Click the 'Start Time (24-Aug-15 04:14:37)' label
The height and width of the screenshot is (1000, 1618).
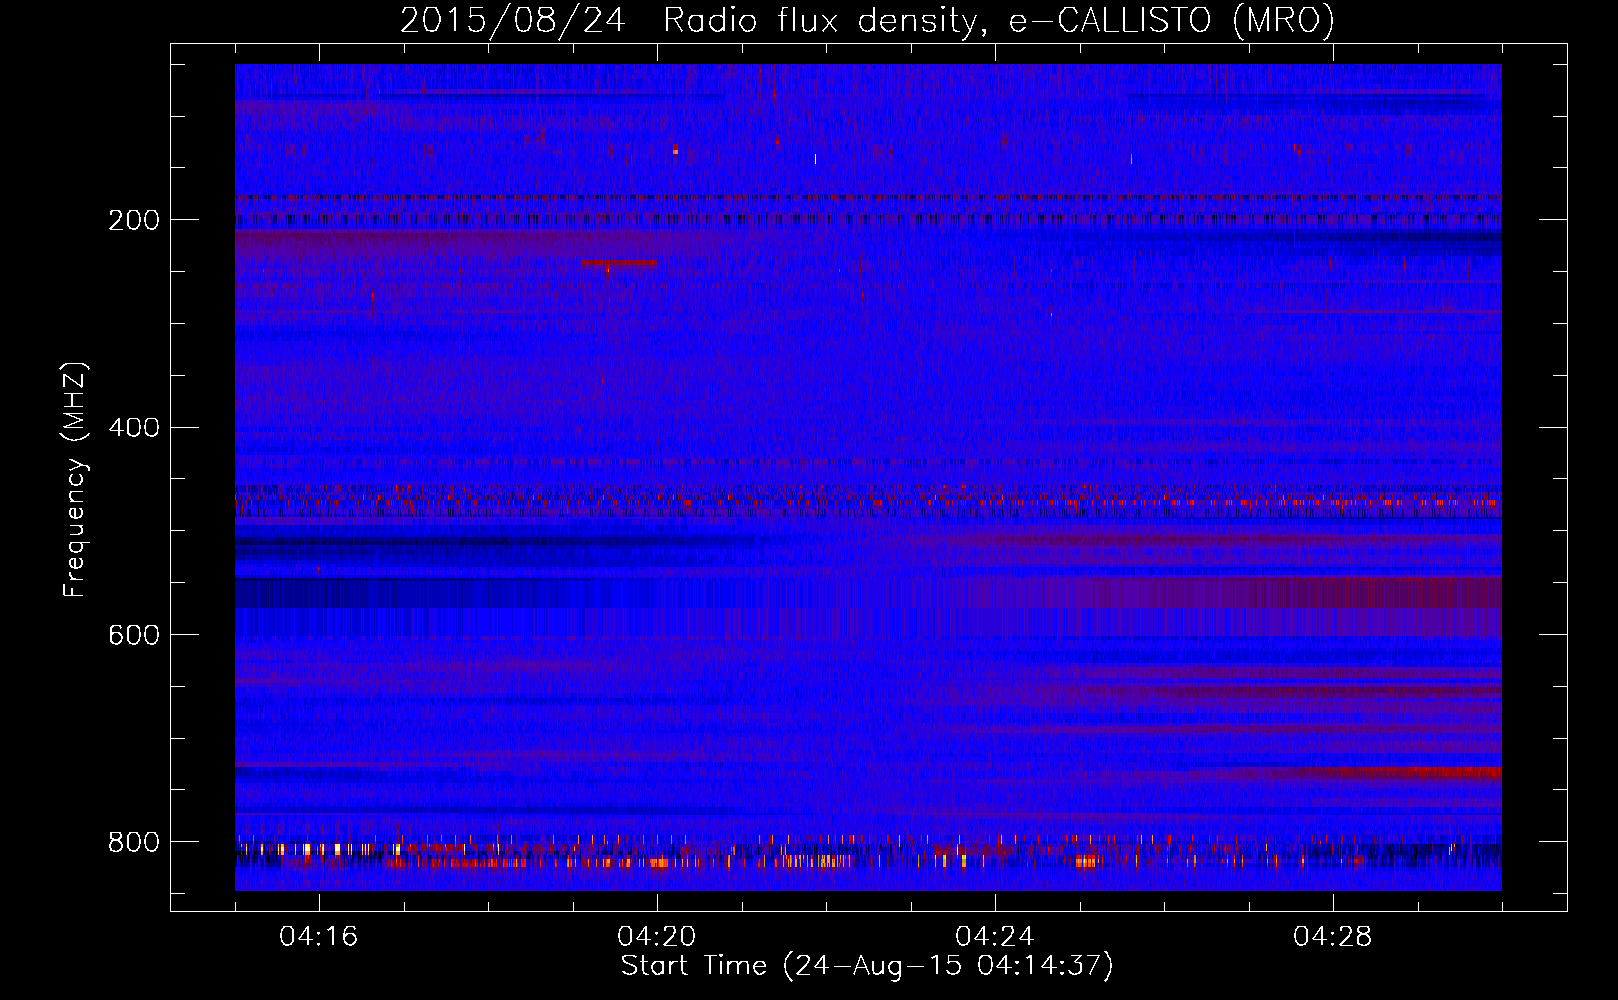pos(867,966)
